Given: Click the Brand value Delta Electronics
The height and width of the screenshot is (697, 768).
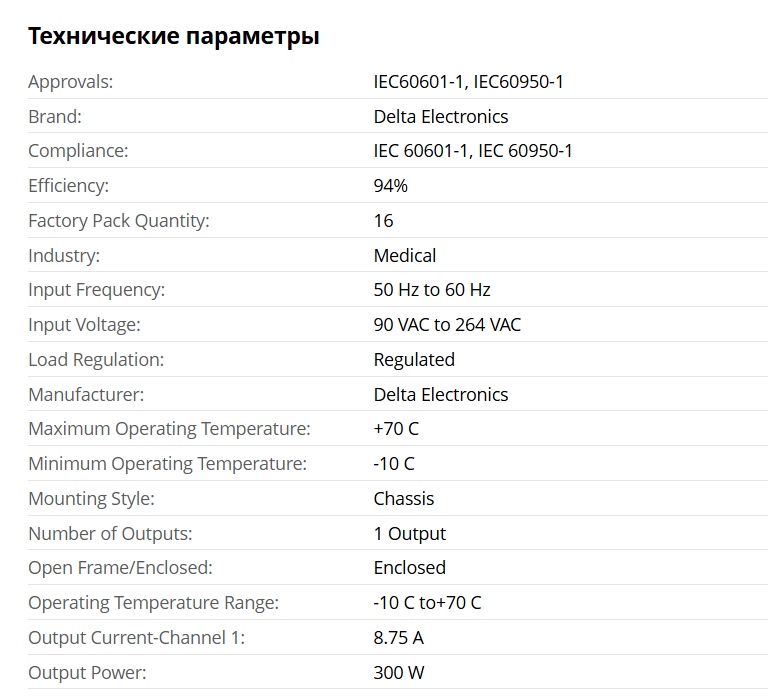Looking at the screenshot, I should [x=440, y=117].
